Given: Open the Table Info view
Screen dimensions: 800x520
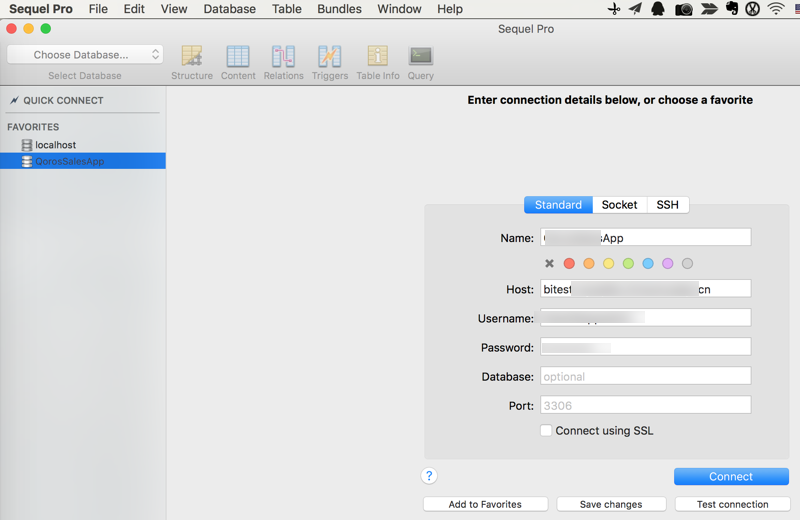Looking at the screenshot, I should point(378,62).
